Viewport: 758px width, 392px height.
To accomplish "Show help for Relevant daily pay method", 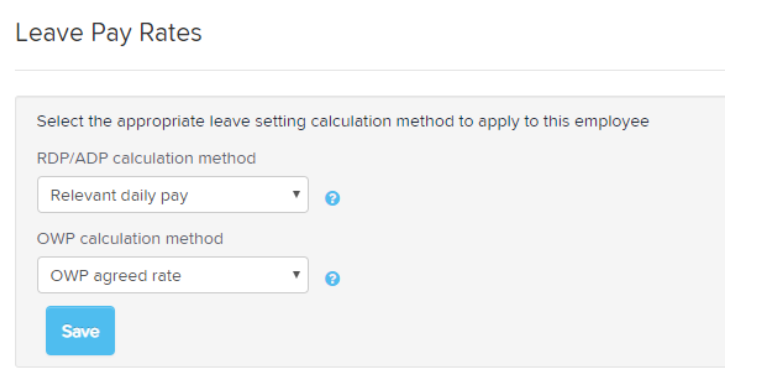I will point(332,198).
